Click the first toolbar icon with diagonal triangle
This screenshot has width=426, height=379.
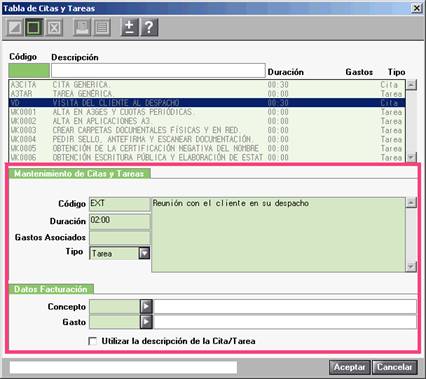click(x=15, y=28)
